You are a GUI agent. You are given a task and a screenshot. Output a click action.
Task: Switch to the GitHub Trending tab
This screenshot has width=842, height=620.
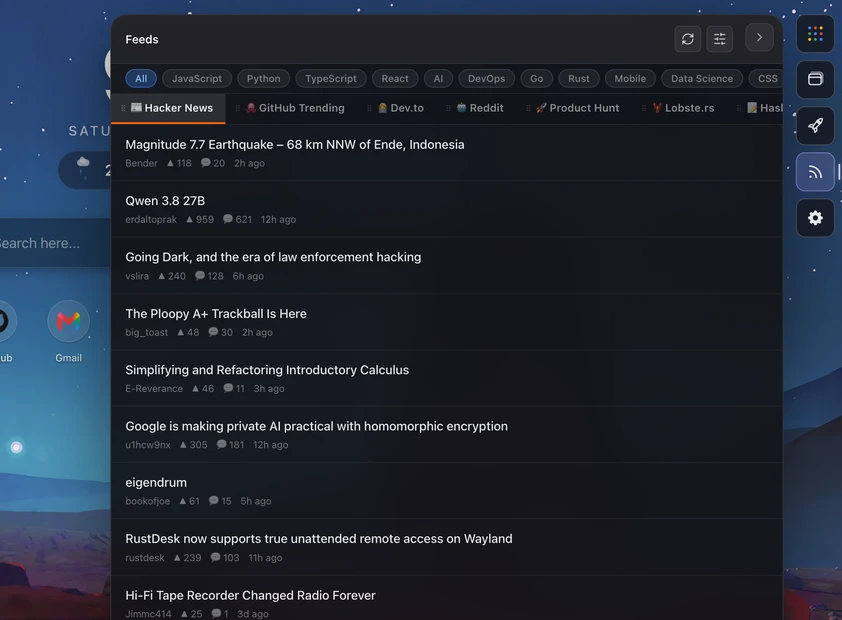pyautogui.click(x=295, y=108)
